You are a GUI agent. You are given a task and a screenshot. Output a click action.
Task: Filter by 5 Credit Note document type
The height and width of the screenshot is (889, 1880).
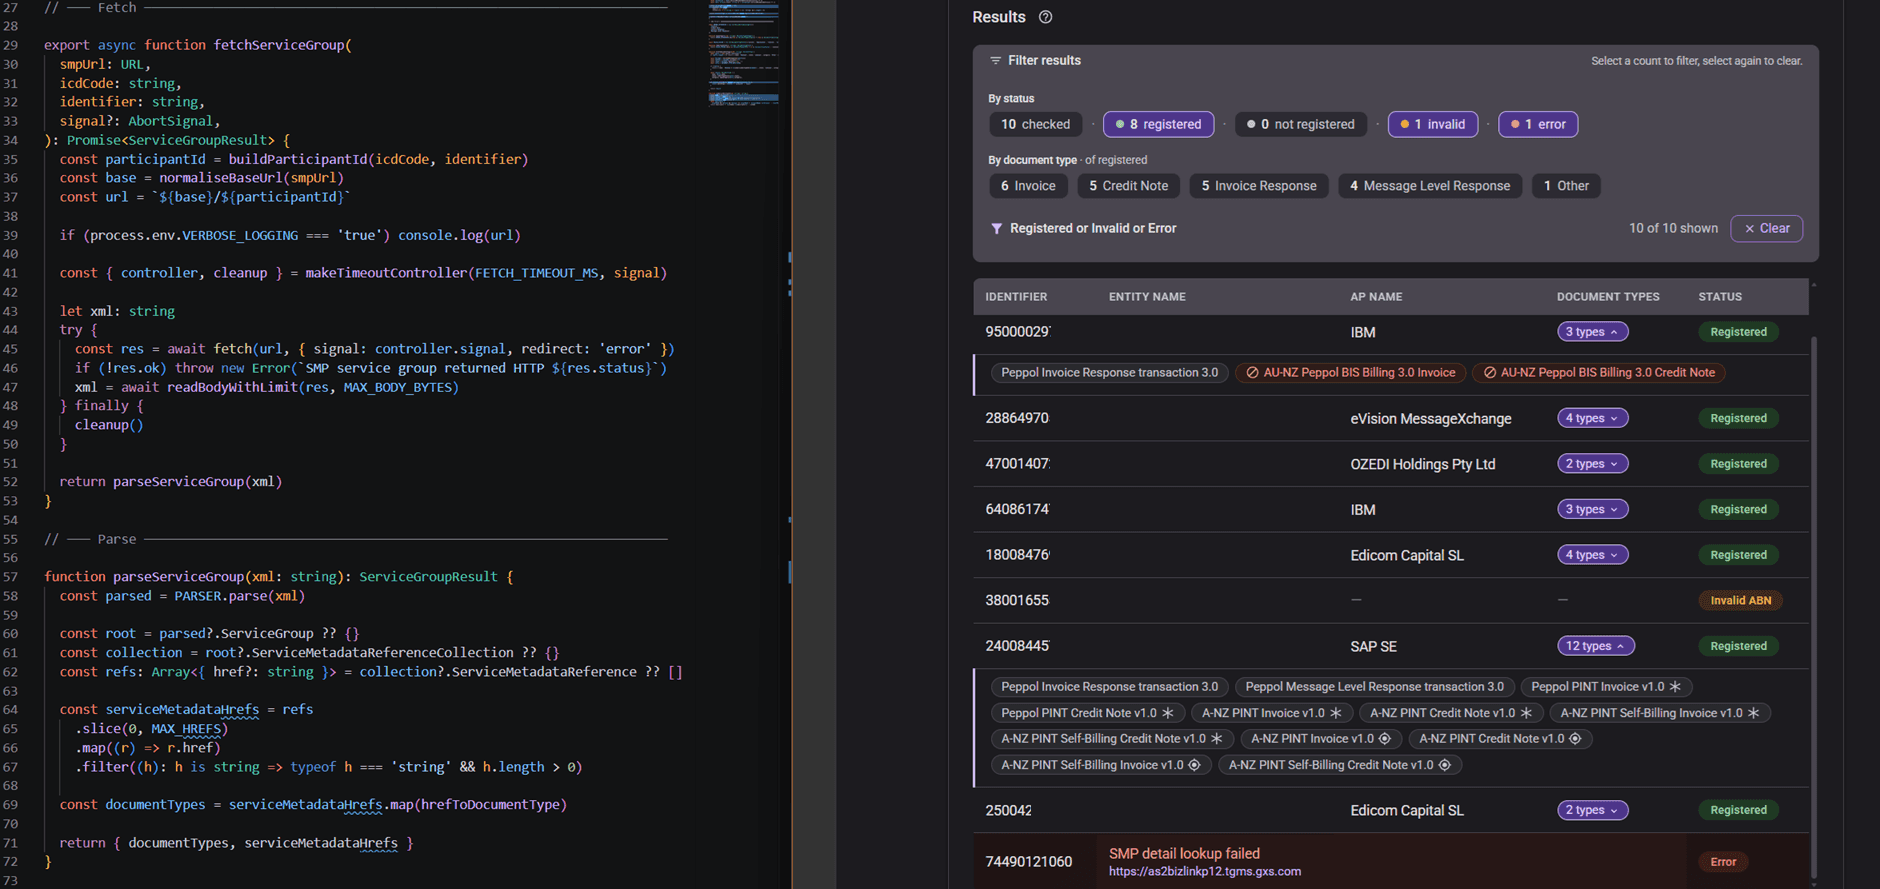tap(1128, 186)
